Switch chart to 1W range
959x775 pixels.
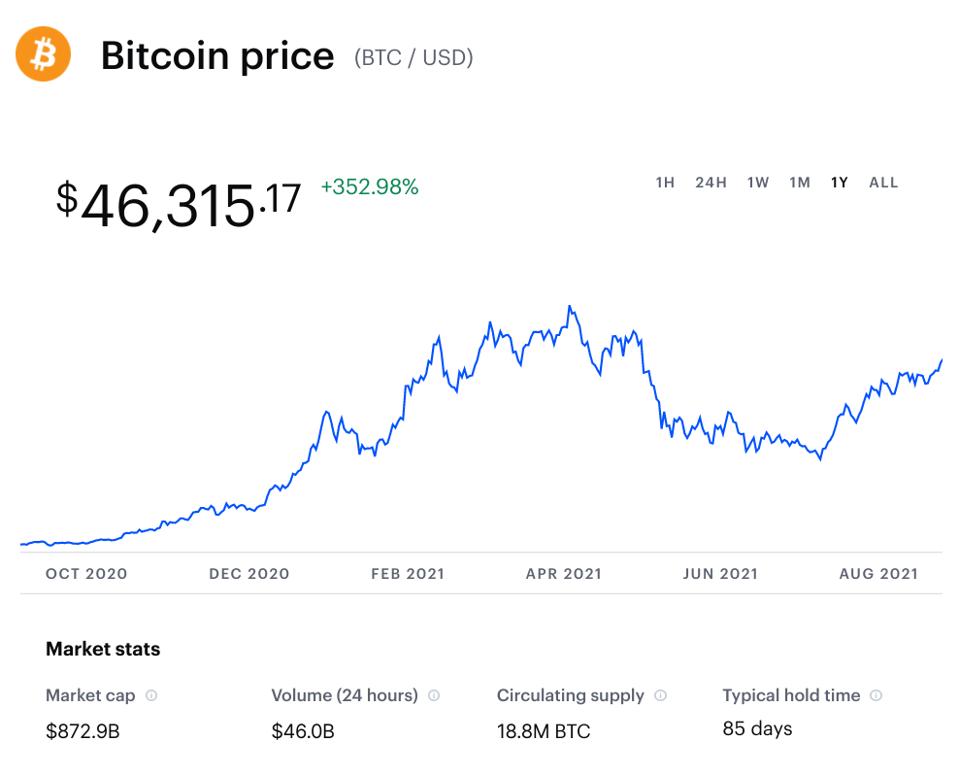pyautogui.click(x=758, y=182)
